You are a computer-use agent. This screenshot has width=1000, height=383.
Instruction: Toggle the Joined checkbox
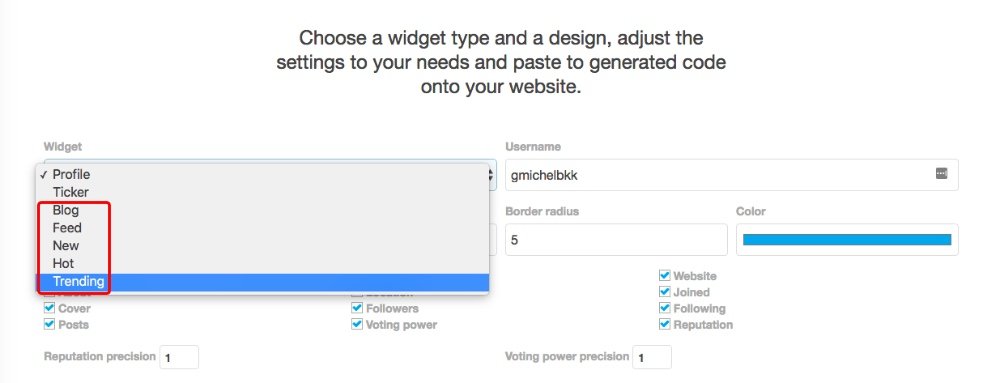[665, 292]
